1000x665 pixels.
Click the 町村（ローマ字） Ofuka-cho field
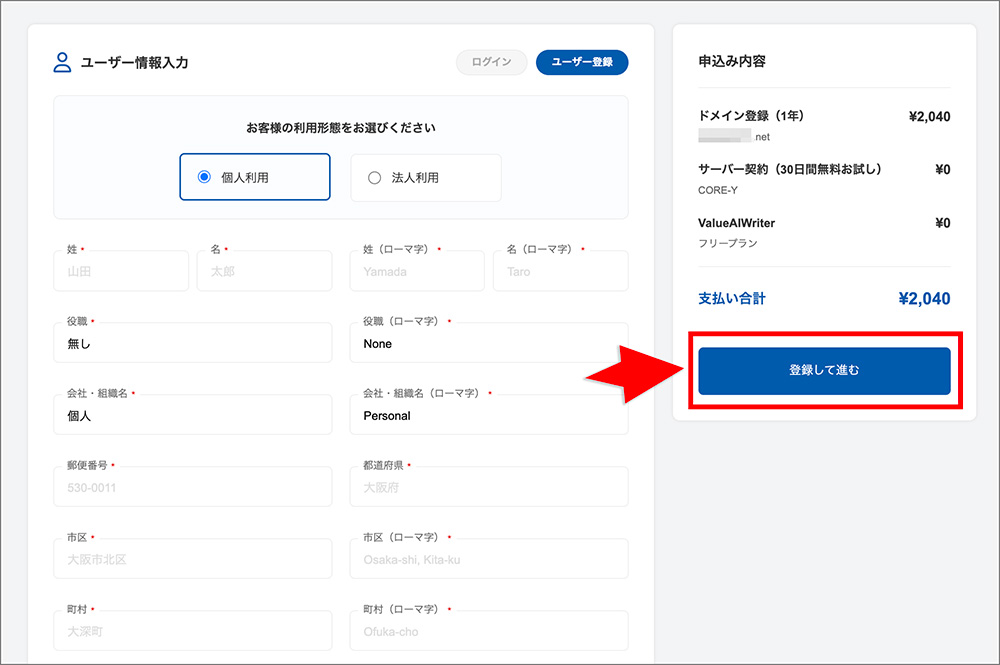(489, 630)
